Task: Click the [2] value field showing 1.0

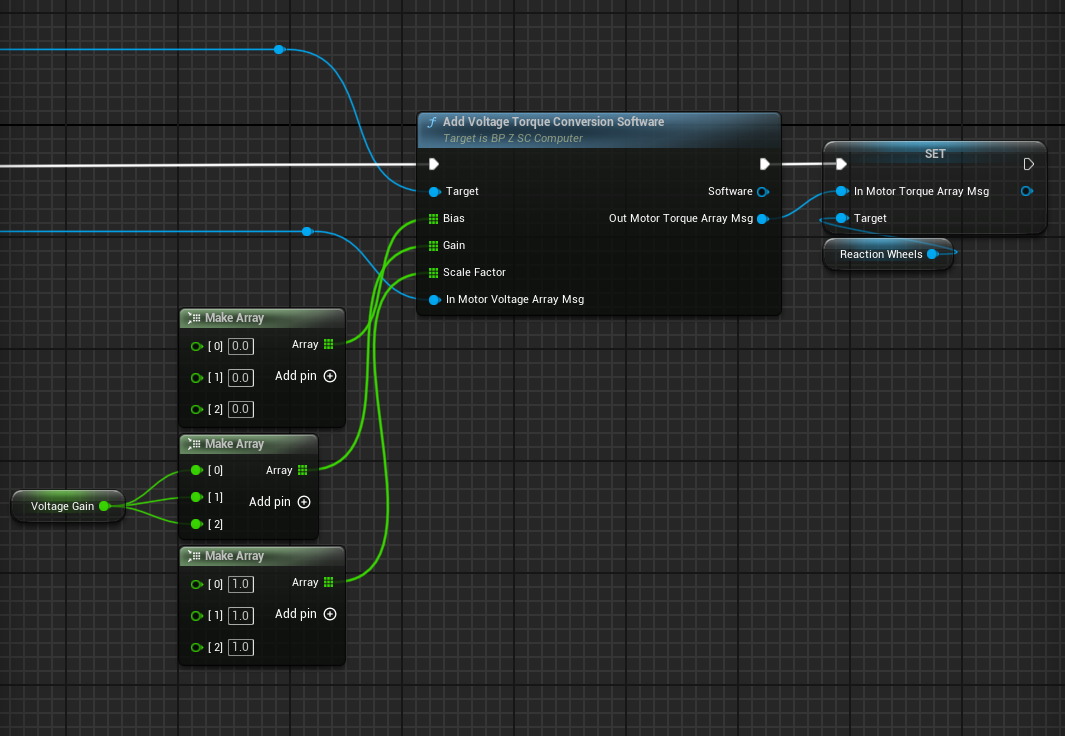Action: (x=241, y=647)
